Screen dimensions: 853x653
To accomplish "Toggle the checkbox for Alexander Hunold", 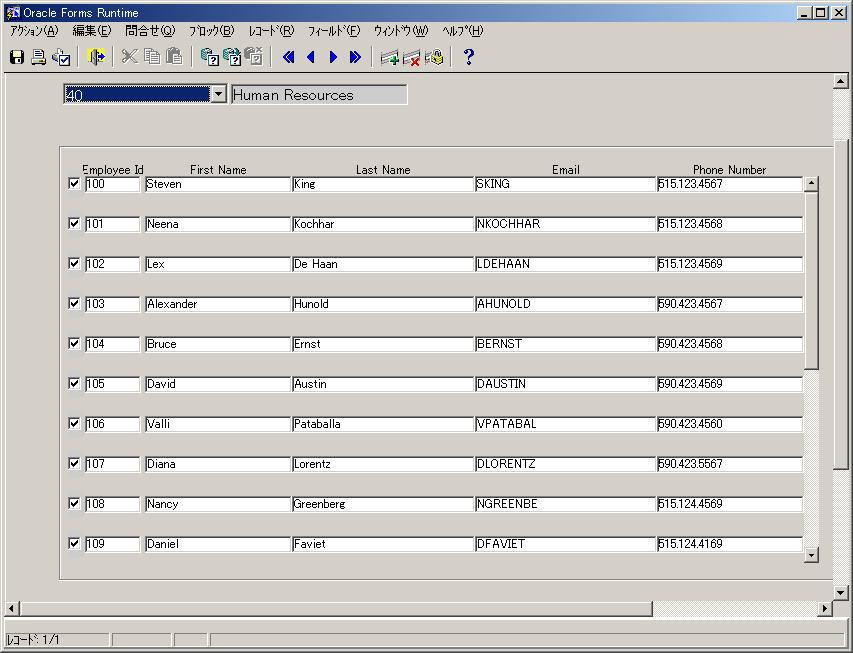I will [75, 303].
